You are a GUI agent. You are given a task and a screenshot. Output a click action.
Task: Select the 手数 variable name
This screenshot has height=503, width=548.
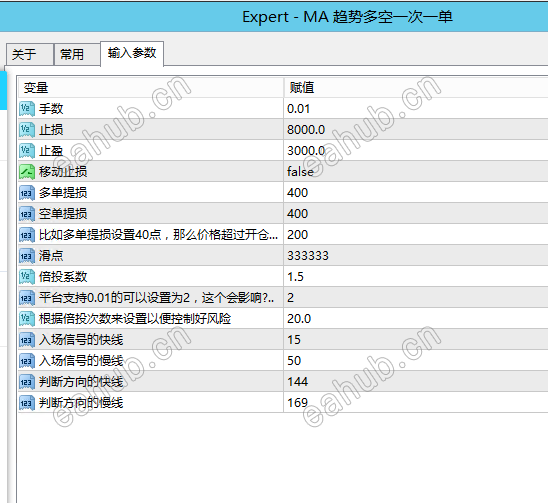pyautogui.click(x=51, y=109)
